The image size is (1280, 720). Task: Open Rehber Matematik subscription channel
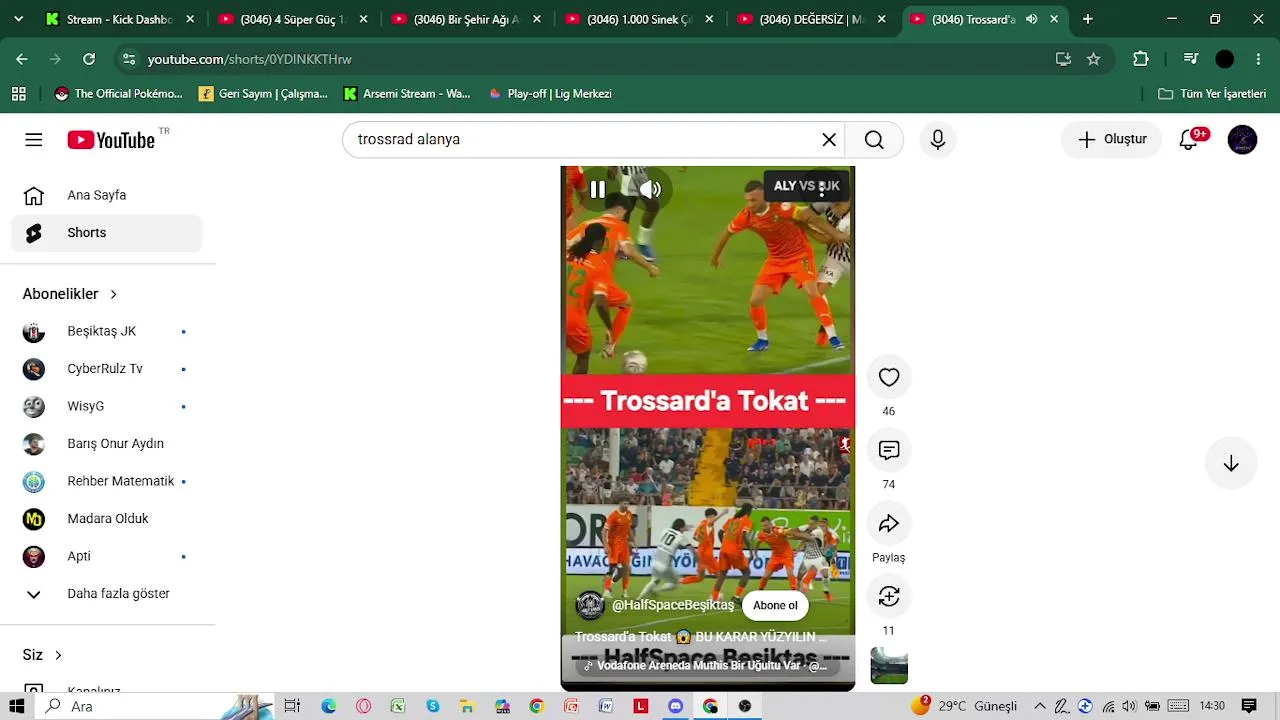[x=107, y=482]
